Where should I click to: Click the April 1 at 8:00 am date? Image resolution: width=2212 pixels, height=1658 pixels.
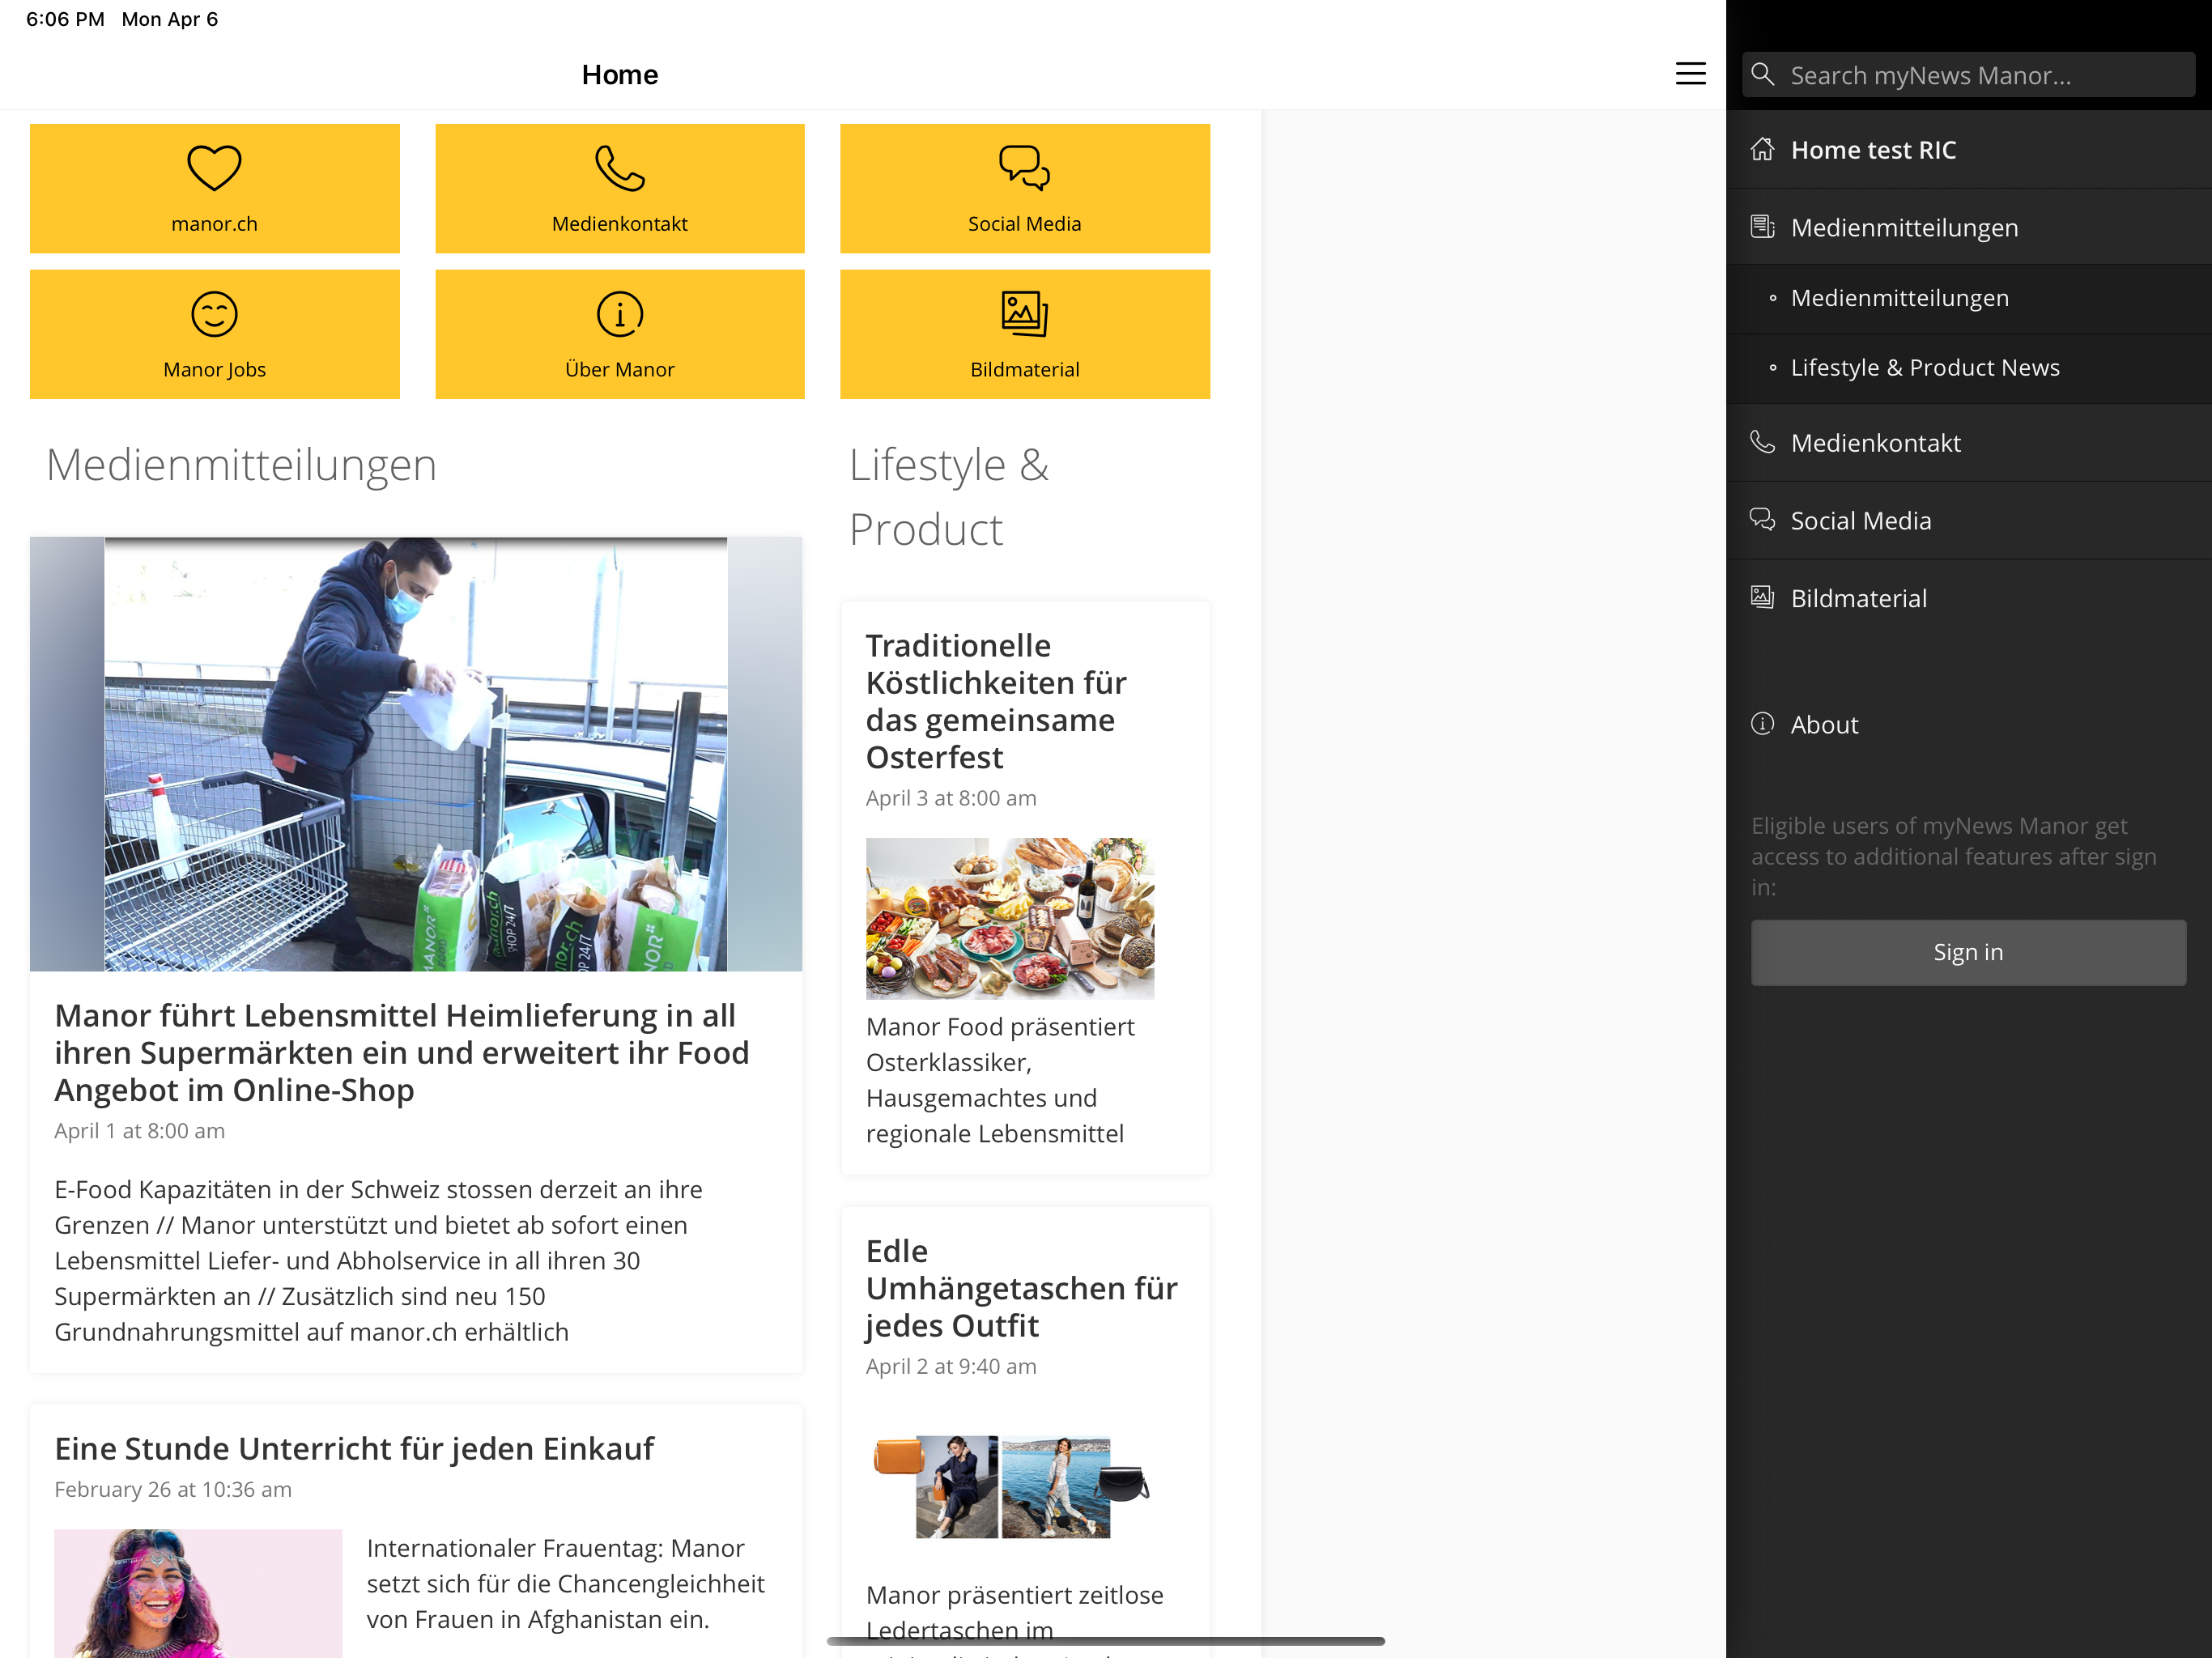pos(139,1130)
